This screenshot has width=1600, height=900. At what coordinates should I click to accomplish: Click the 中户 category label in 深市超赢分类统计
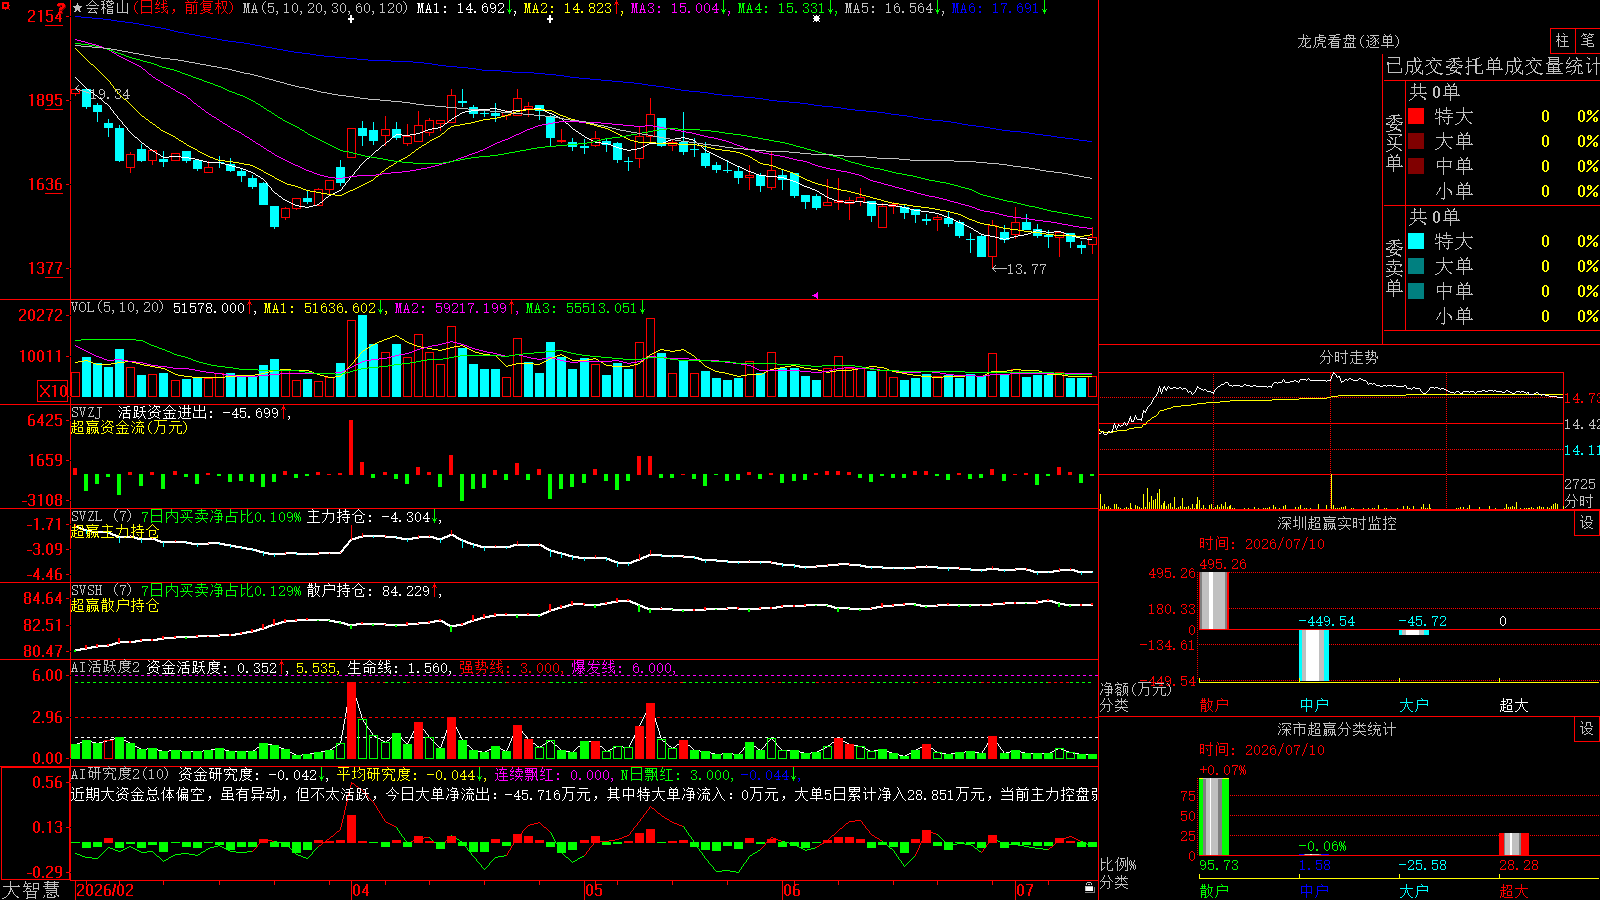coord(1314,891)
